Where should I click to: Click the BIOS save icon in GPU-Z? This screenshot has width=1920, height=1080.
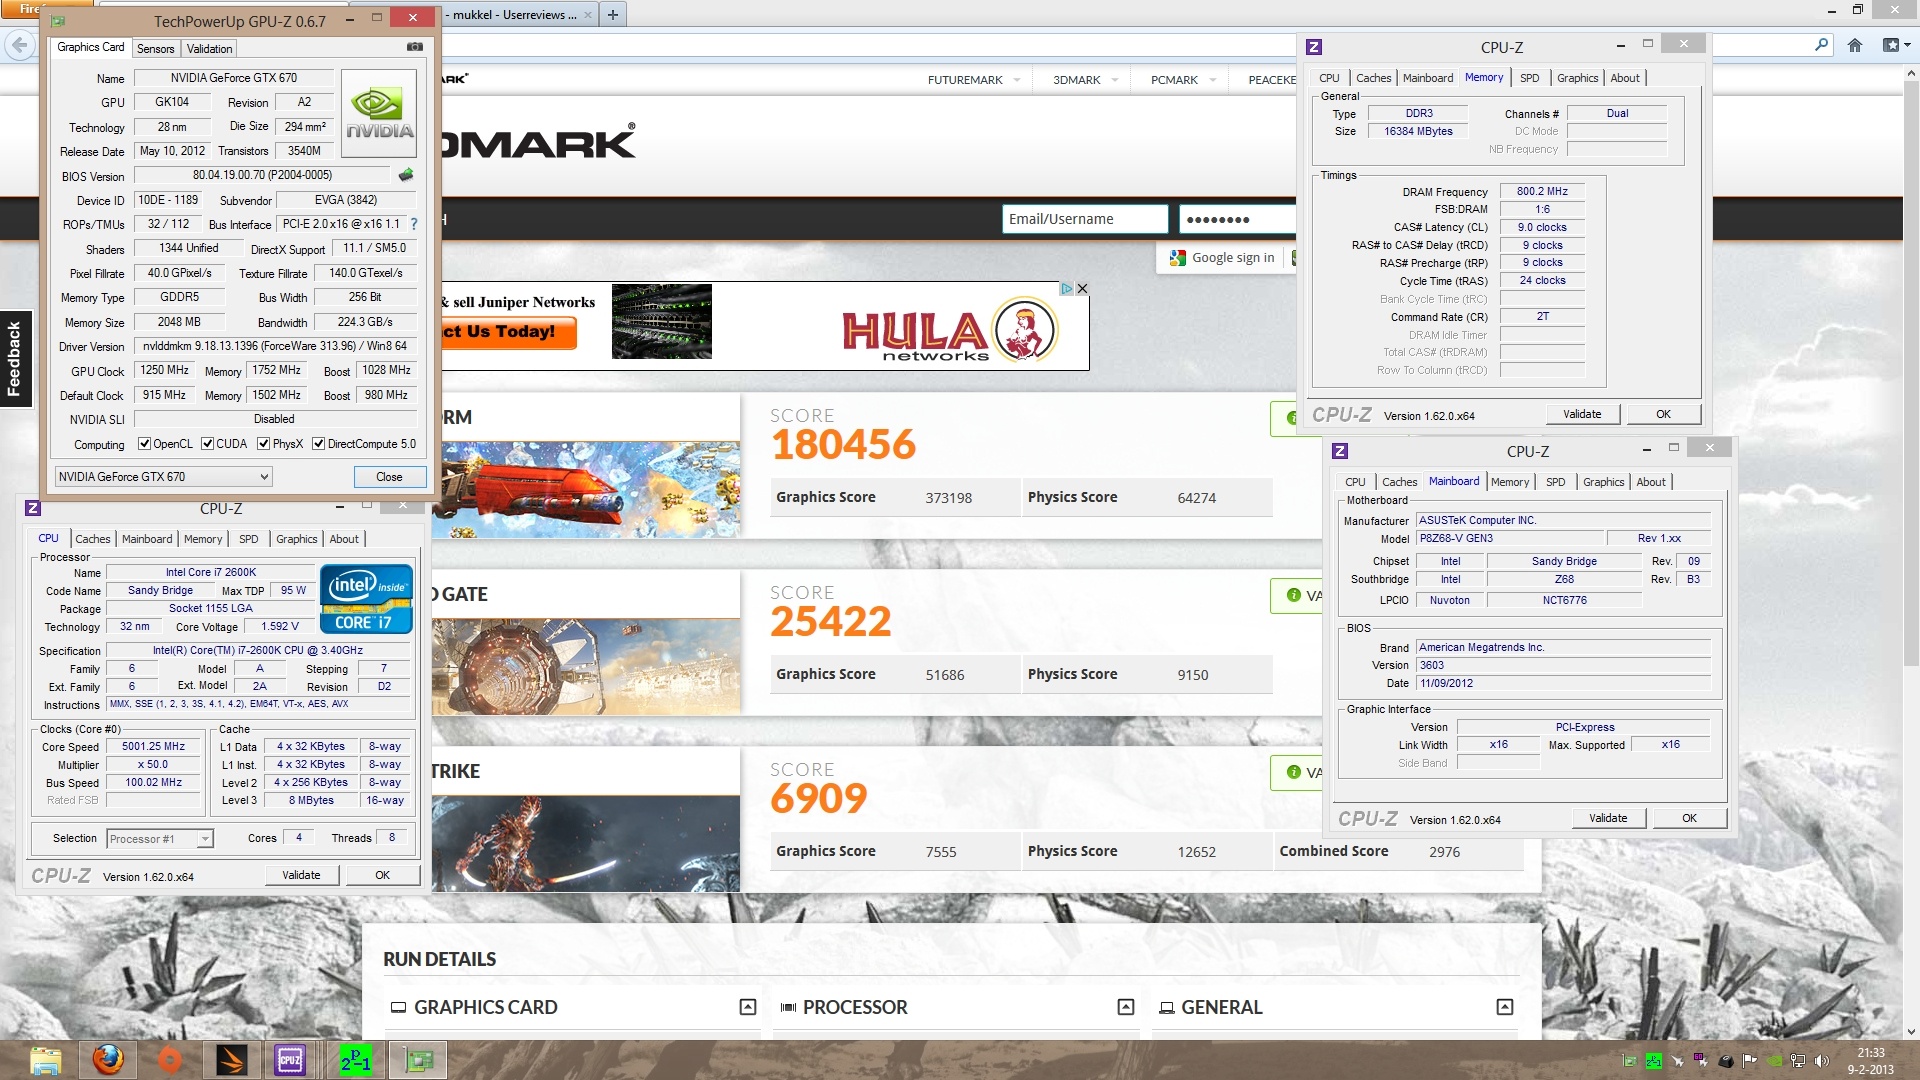(x=406, y=175)
